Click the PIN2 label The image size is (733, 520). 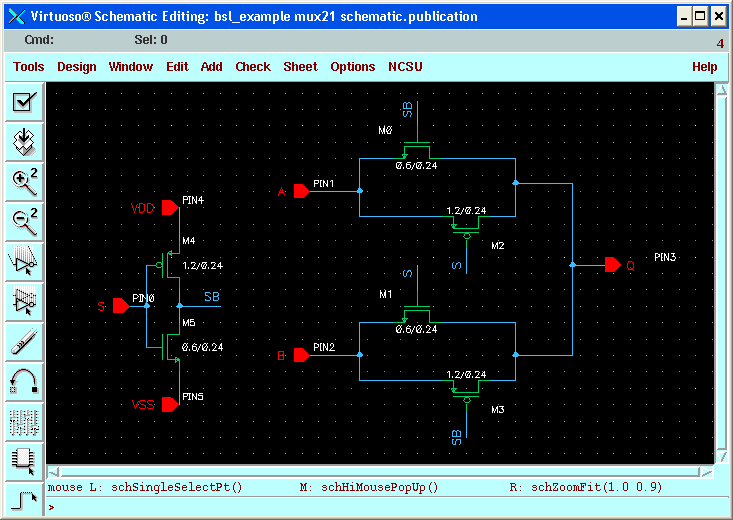coord(324,347)
